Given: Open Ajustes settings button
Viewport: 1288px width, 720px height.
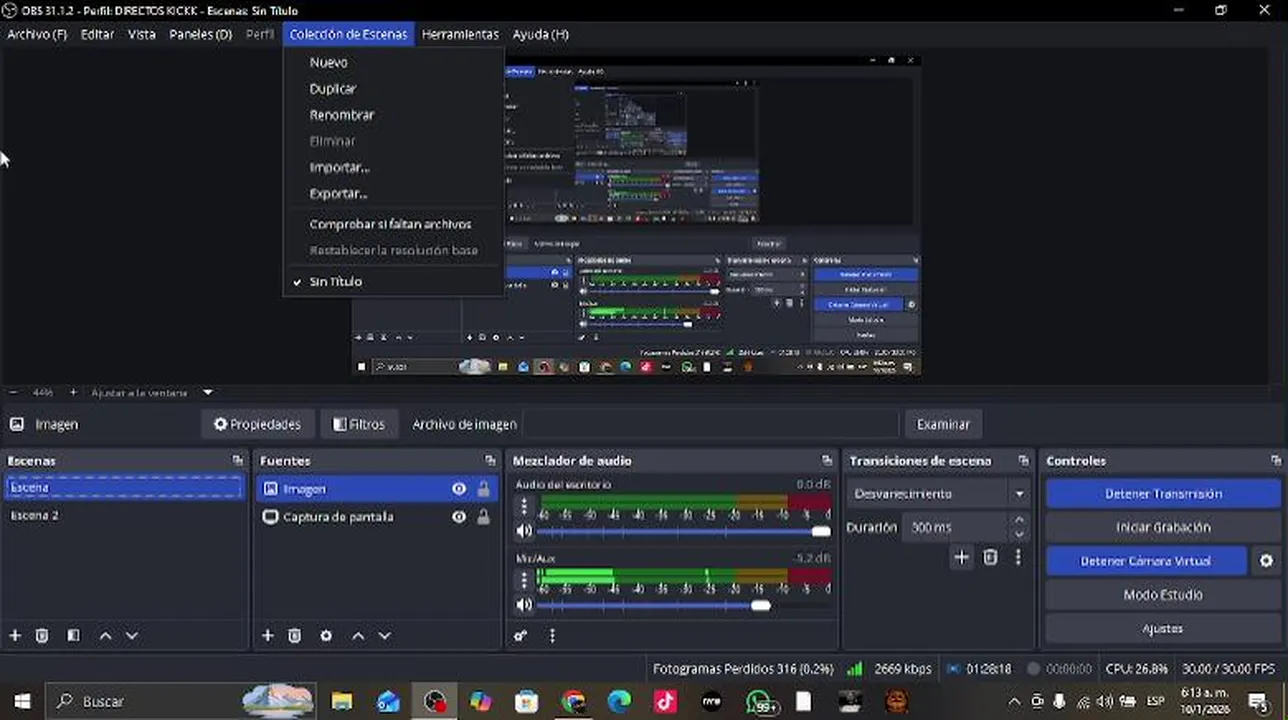Looking at the screenshot, I should click(1163, 629).
